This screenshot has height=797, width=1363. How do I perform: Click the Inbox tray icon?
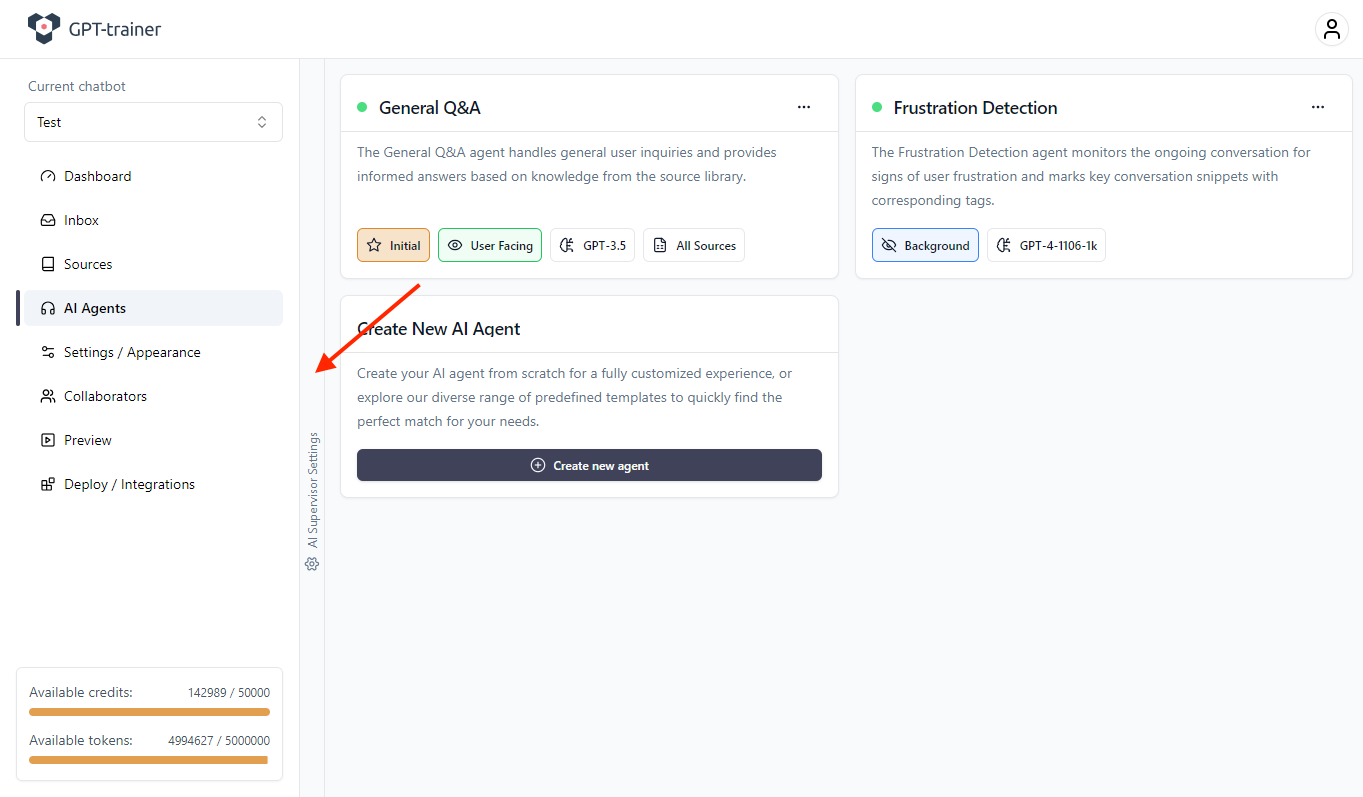[x=48, y=220]
